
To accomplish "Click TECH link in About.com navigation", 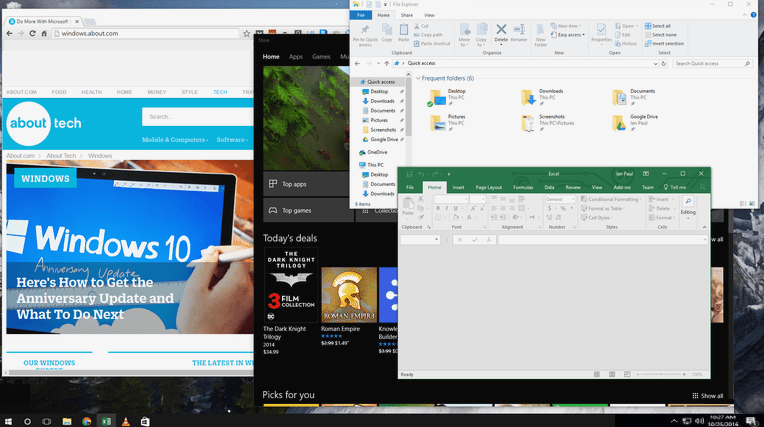I will click(x=220, y=92).
